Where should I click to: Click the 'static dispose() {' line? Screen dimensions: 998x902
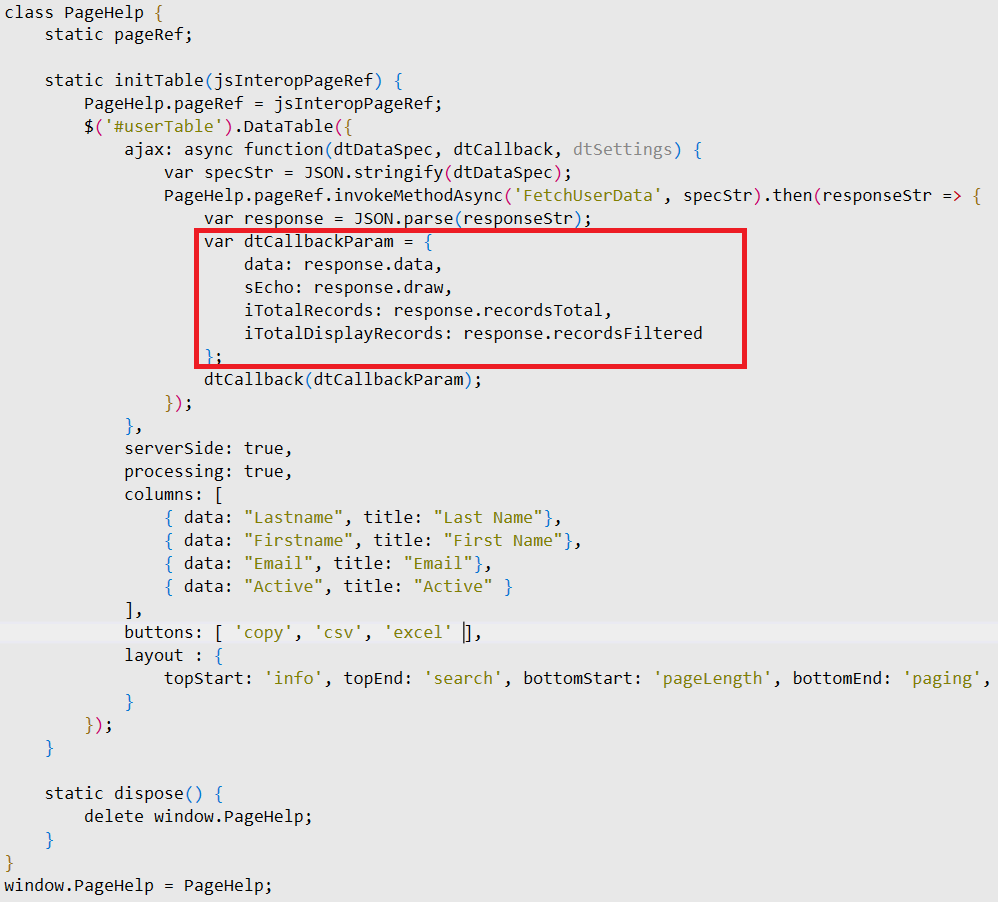click(x=134, y=794)
